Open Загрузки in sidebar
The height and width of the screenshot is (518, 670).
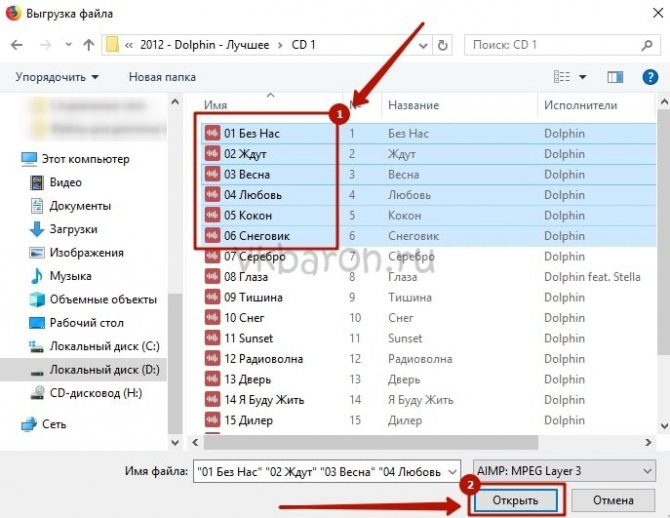tap(64, 229)
